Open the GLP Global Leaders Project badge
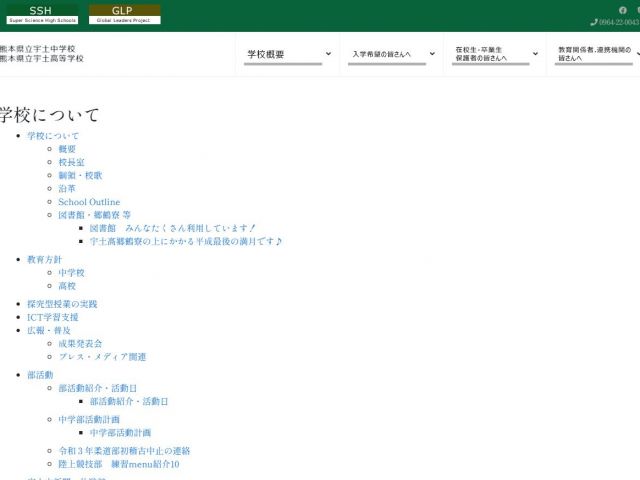Viewport: 640px width, 480px height. pos(124,14)
